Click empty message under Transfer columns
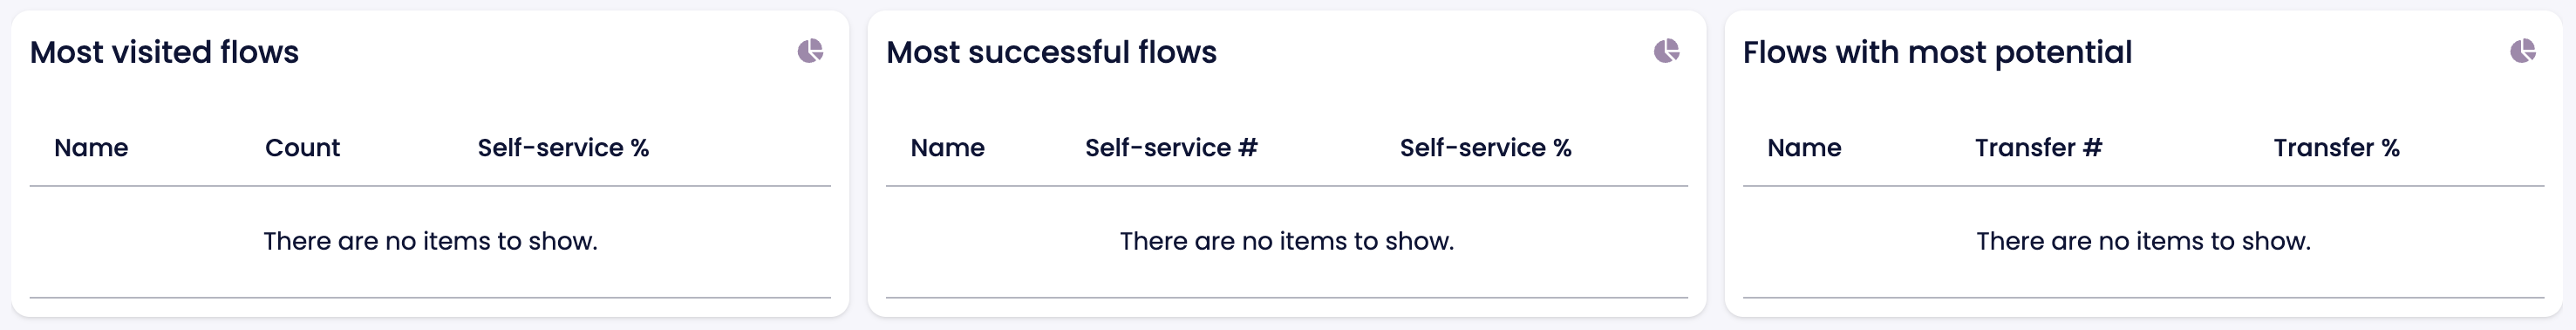 point(2143,241)
